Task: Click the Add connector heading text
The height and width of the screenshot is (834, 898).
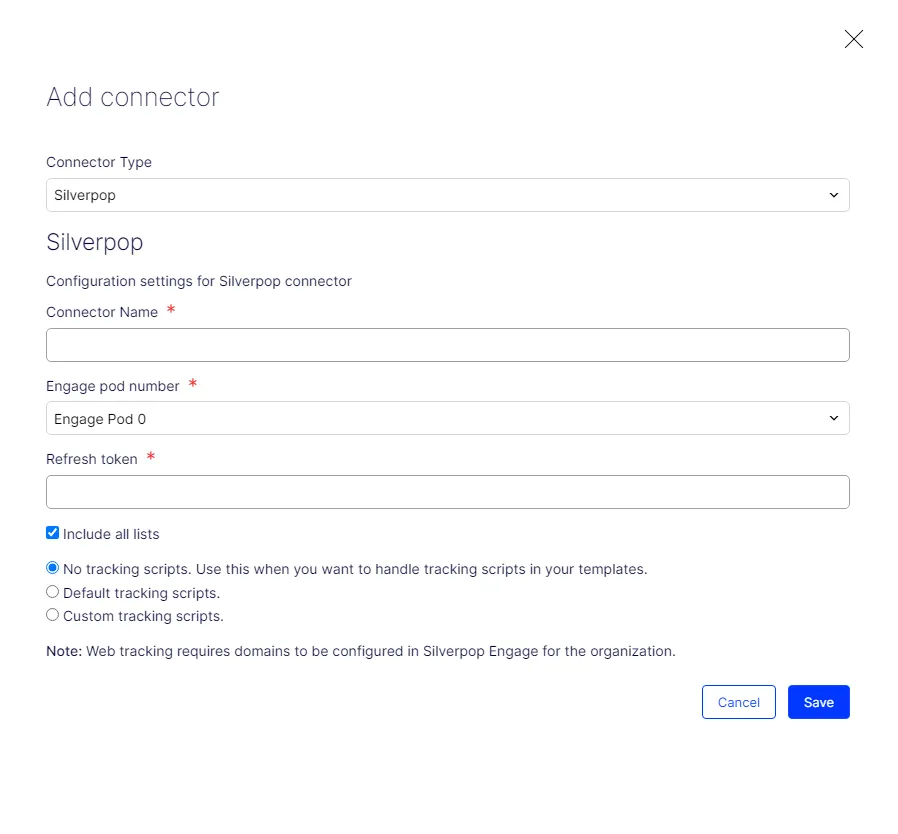Action: pyautogui.click(x=133, y=97)
